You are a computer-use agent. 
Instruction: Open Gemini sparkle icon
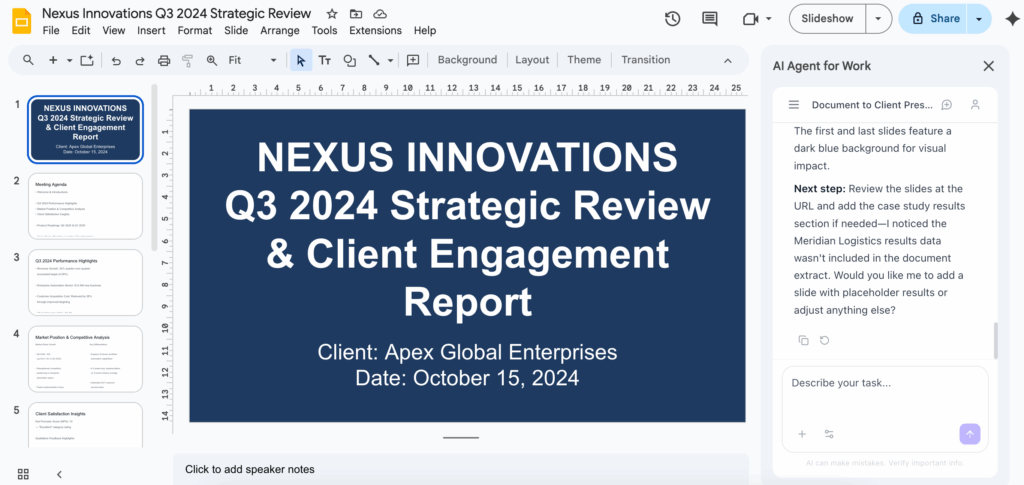(1012, 19)
